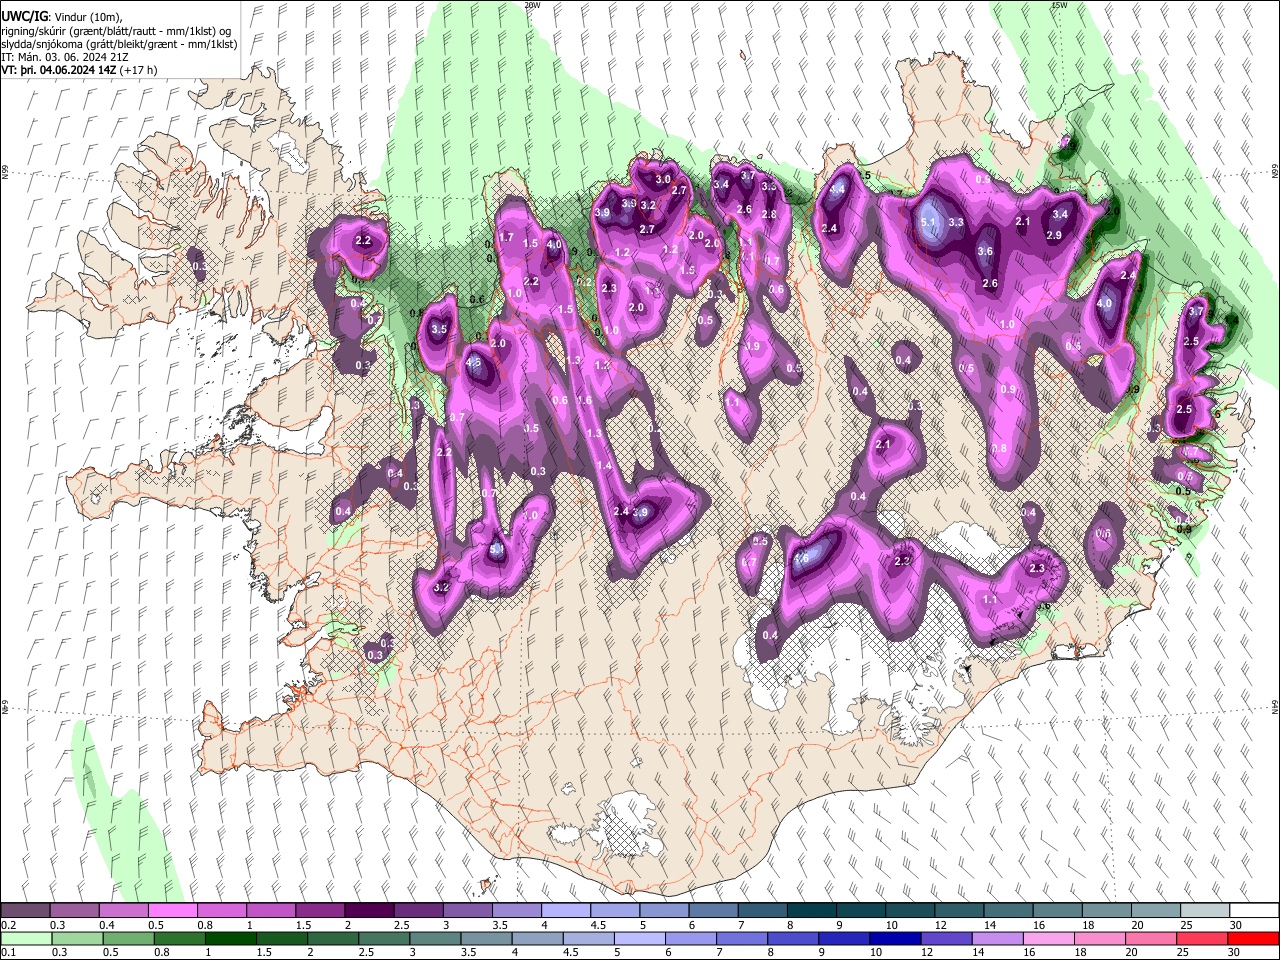Image resolution: width=1280 pixels, height=960 pixels.
Task: Click the light lavender 4 swatch in upper legend row
Action: (x=566, y=911)
